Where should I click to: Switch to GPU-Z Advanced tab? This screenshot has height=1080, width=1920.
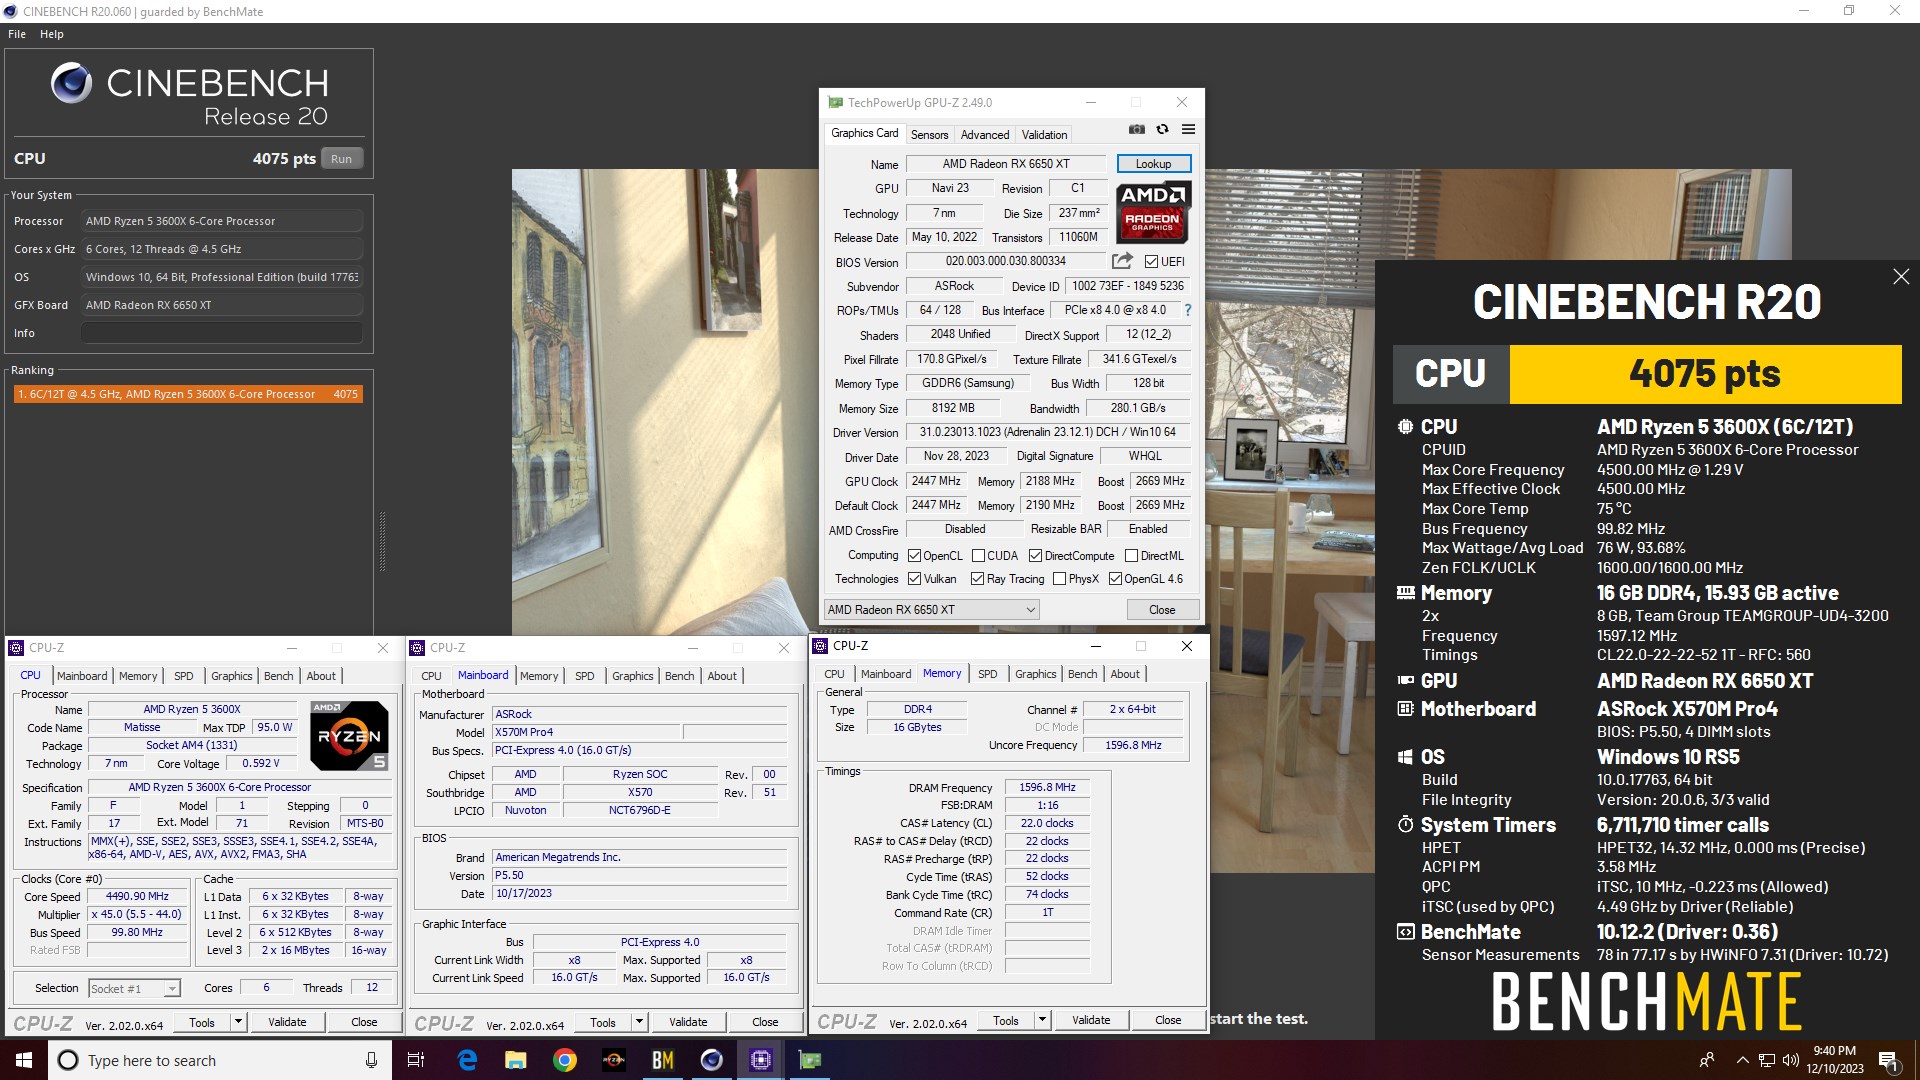985,135
